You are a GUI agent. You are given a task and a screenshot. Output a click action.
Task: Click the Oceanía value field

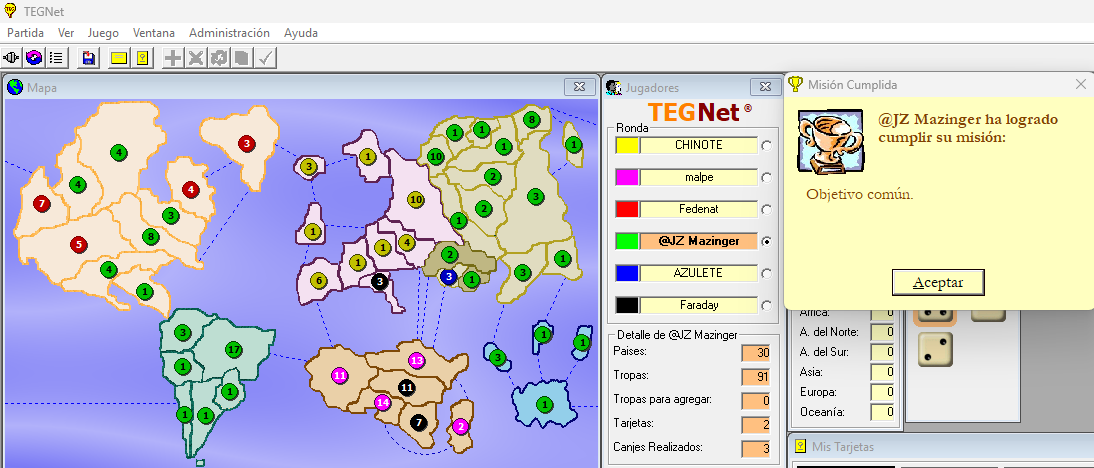click(883, 413)
